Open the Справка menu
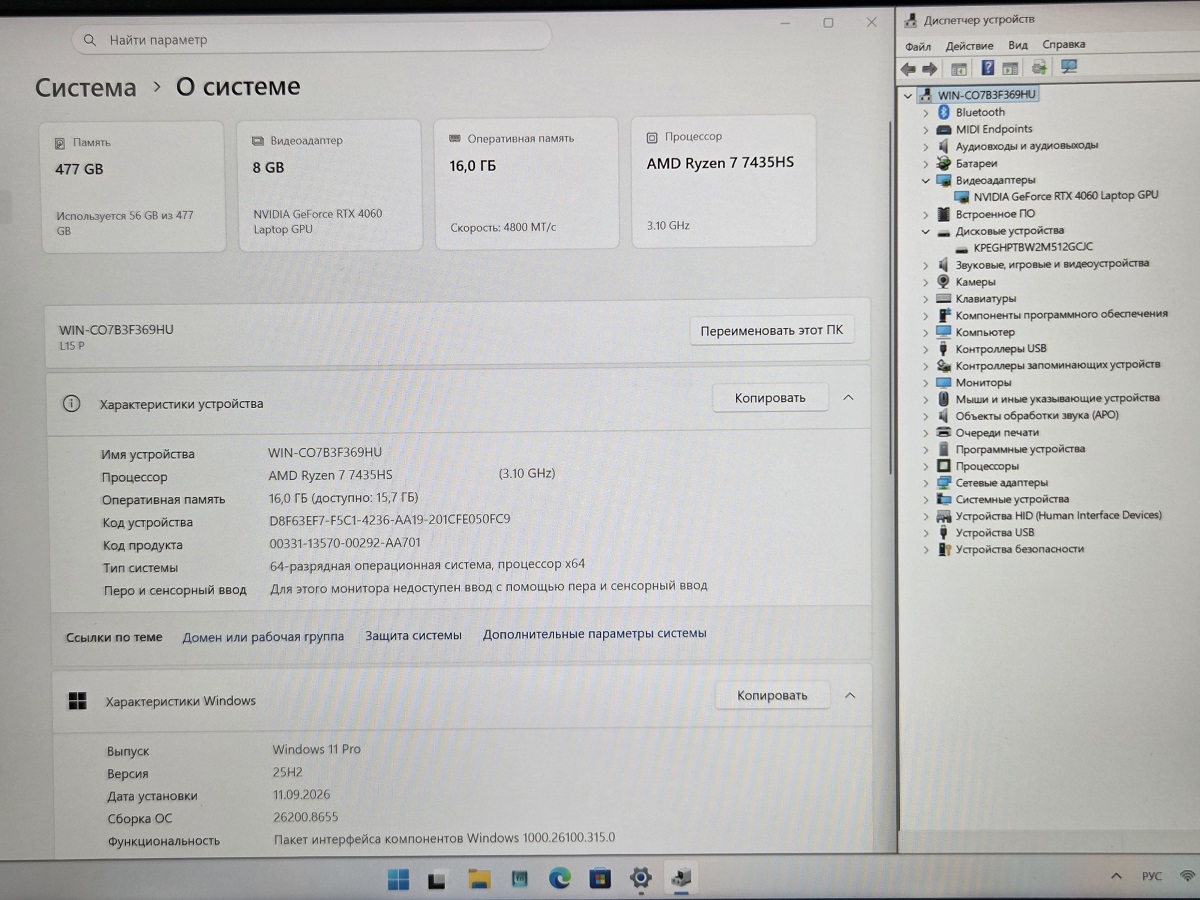 pyautogui.click(x=1063, y=45)
